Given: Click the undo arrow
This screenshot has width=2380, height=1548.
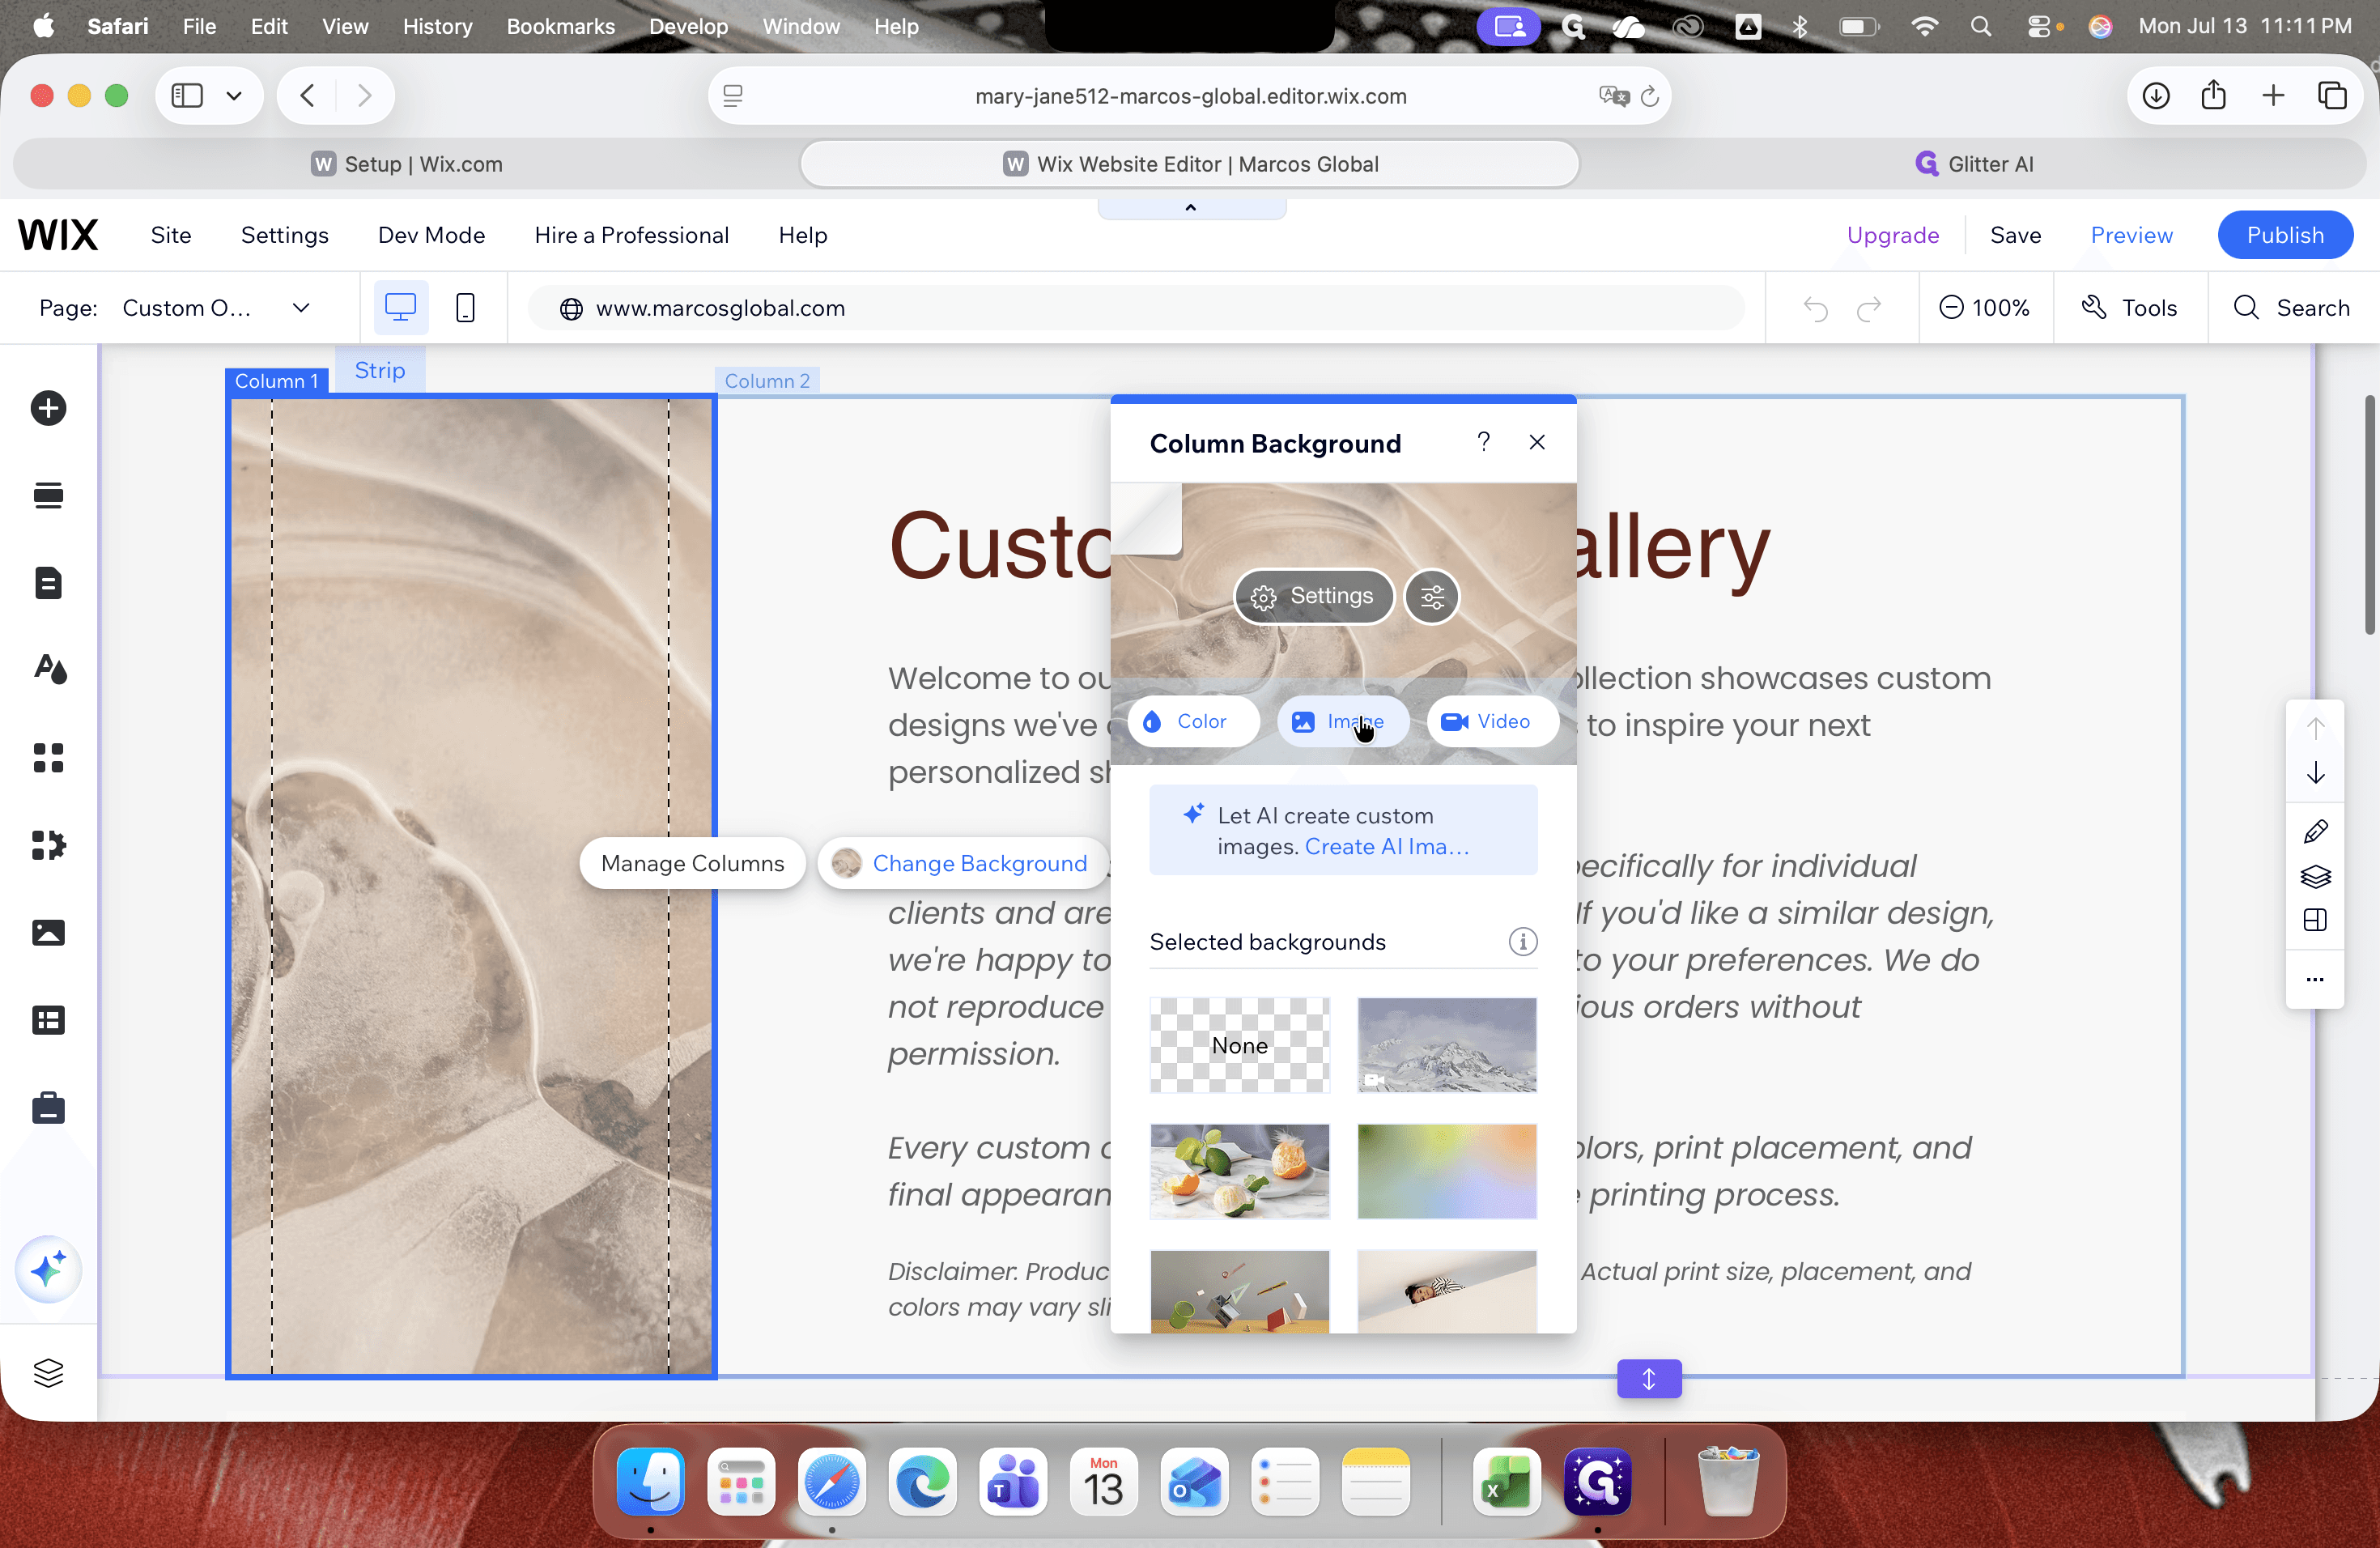Looking at the screenshot, I should [x=1815, y=308].
